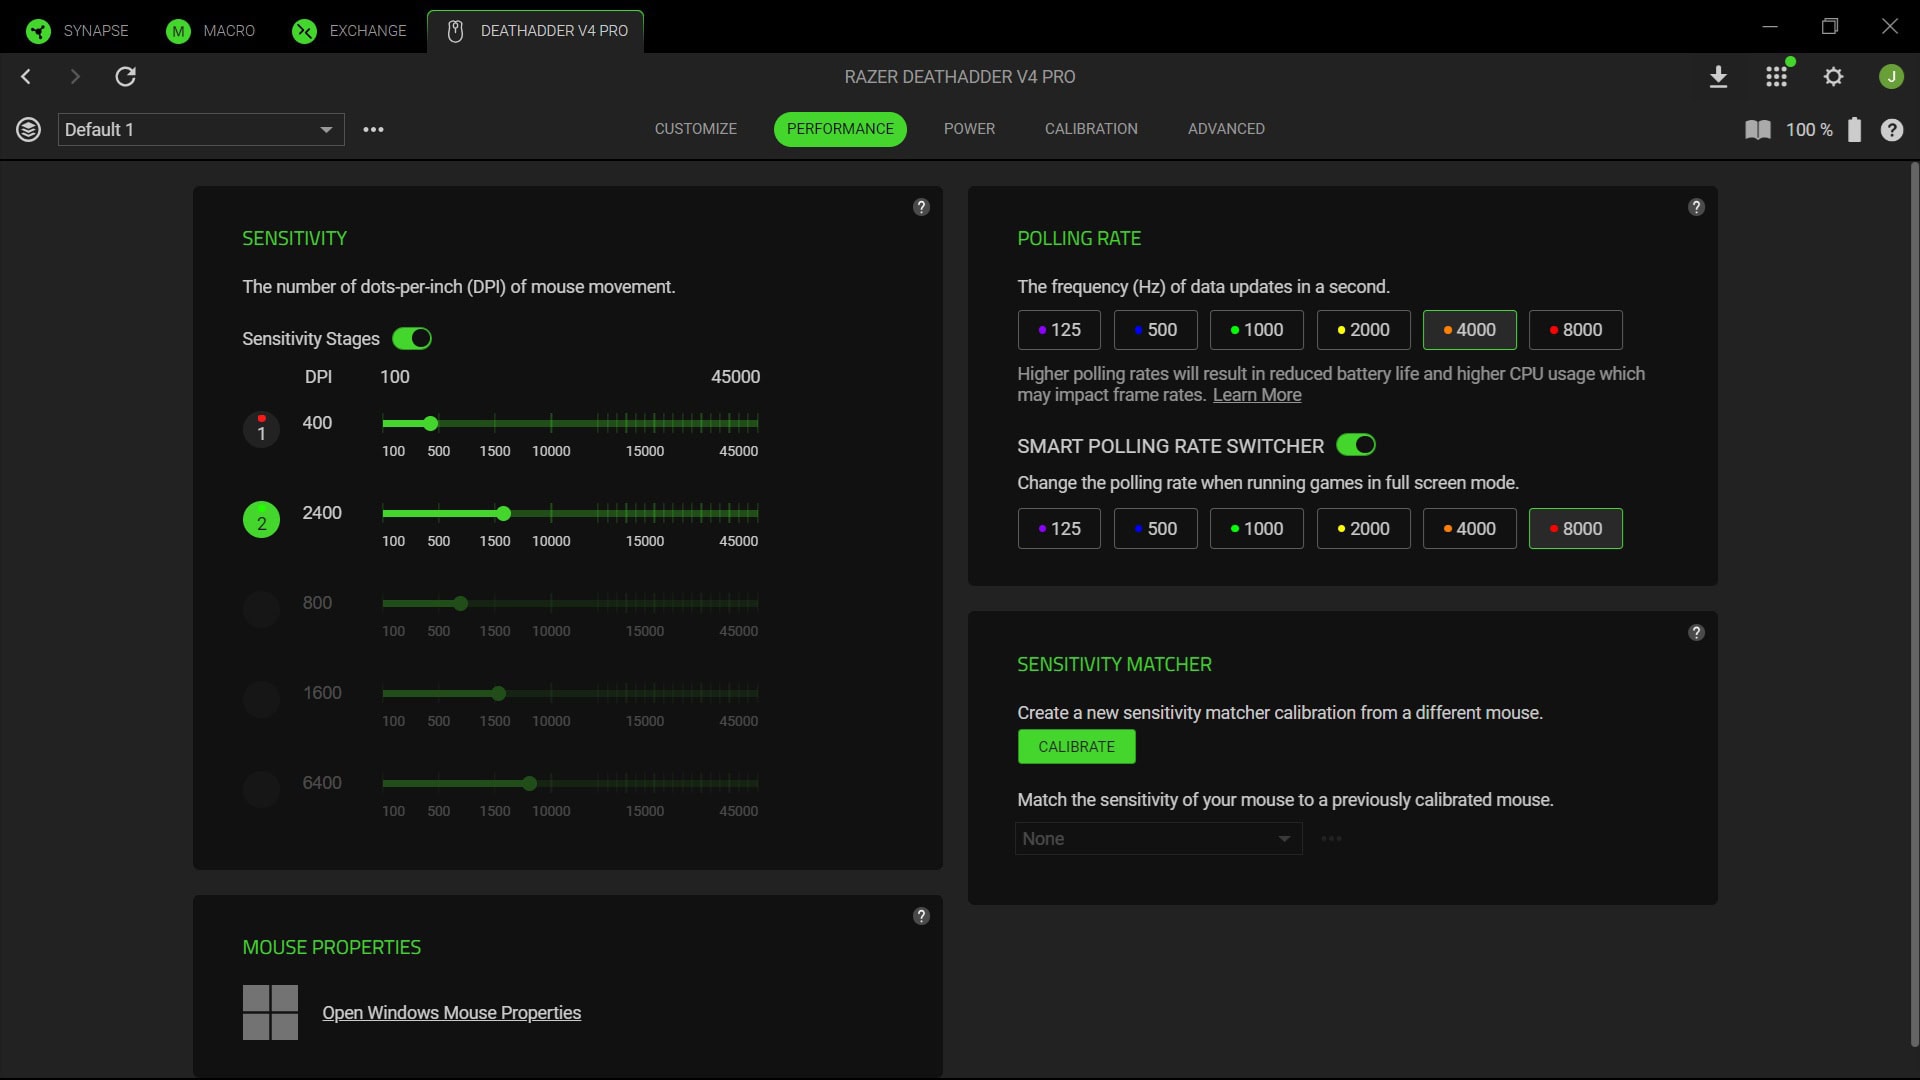
Task: Click the 100 % battery level text
Action: pos(1809,130)
